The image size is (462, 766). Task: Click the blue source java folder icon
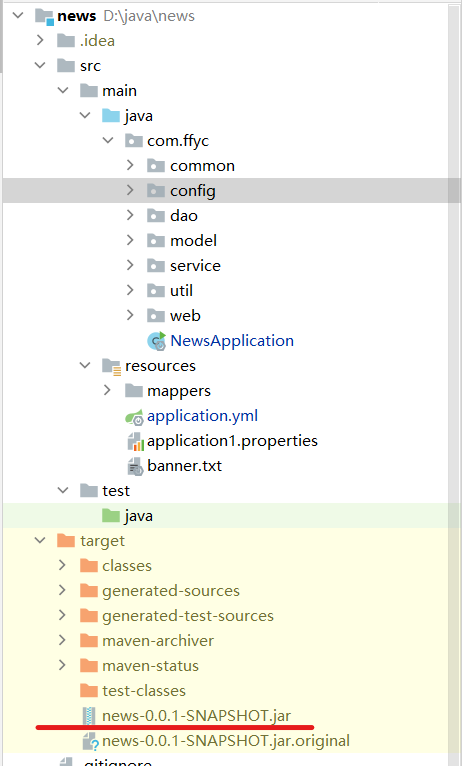coord(111,116)
